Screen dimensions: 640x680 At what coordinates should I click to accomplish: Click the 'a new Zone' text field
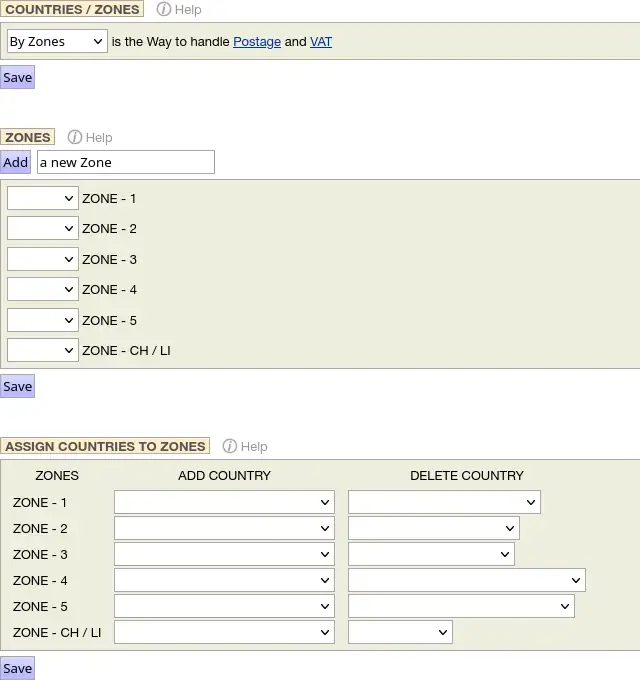[125, 162]
